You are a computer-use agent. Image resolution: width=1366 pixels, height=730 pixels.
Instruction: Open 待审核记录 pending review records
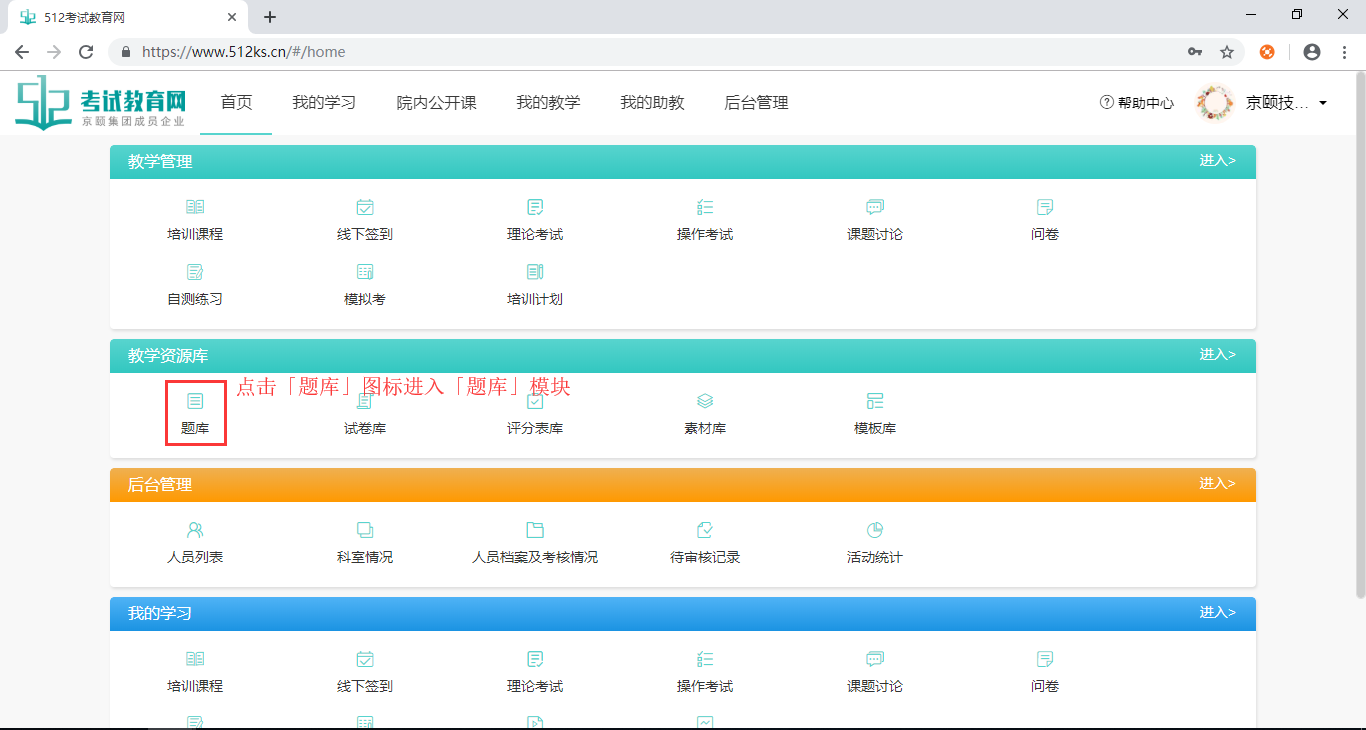click(x=704, y=541)
